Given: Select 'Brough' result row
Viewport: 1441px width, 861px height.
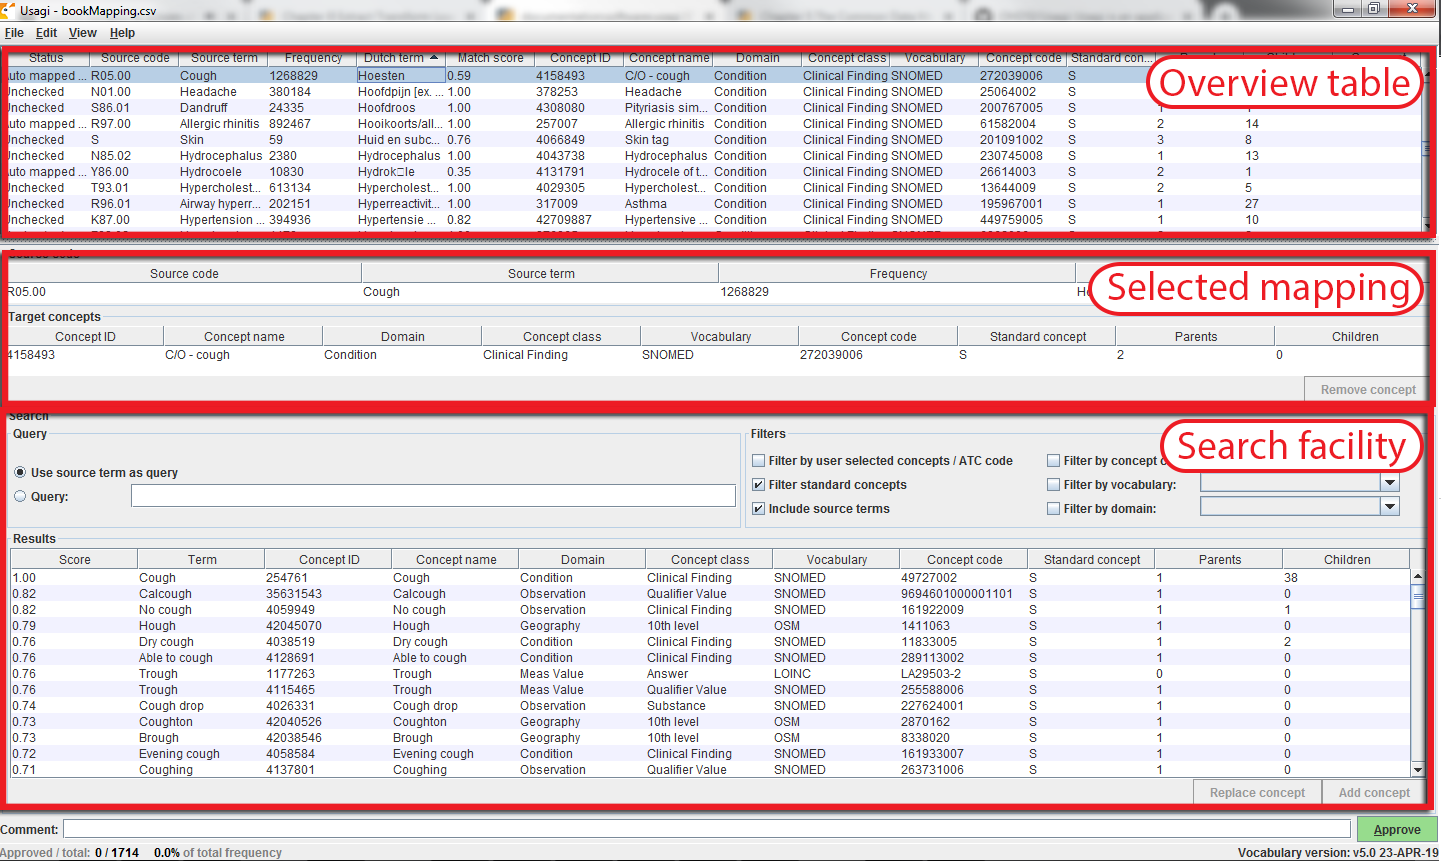Looking at the screenshot, I should (x=711, y=738).
